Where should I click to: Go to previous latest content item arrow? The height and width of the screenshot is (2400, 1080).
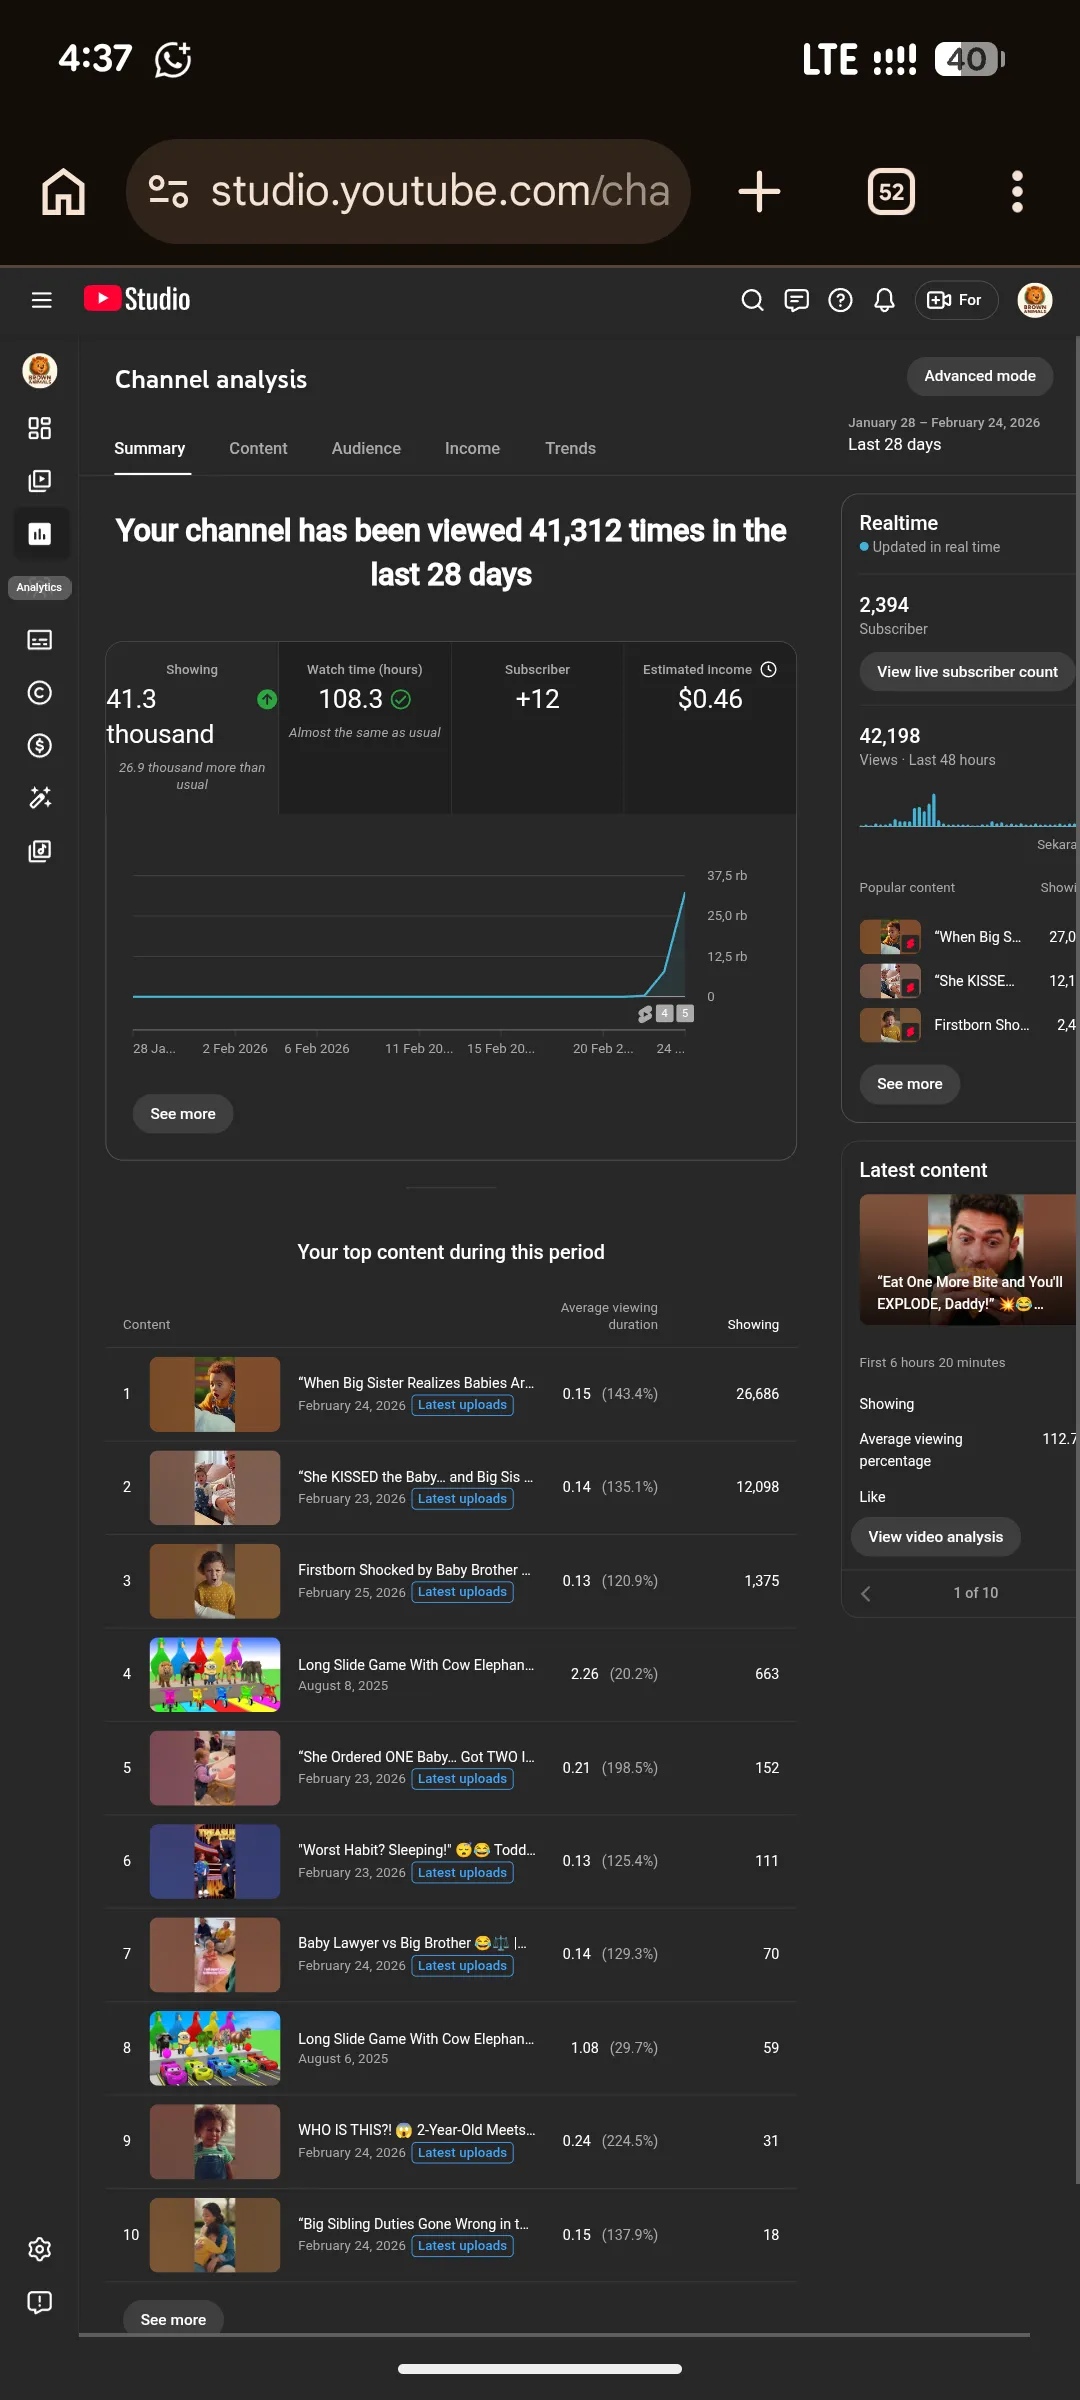coord(866,1594)
